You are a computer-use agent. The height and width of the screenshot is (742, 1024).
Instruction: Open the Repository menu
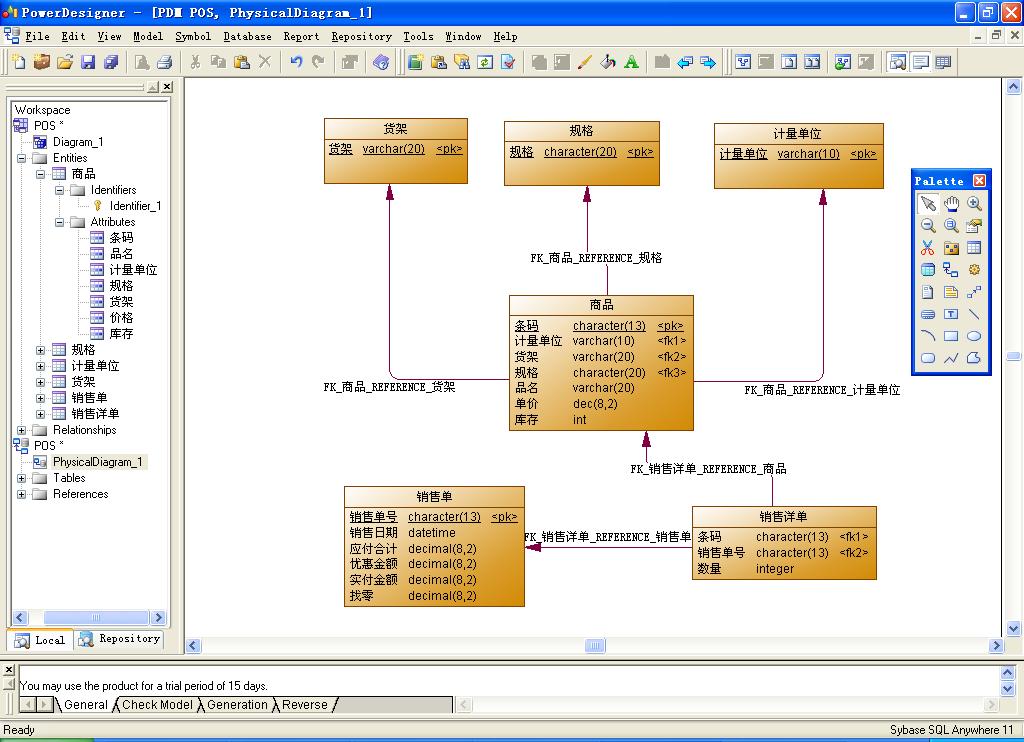361,37
